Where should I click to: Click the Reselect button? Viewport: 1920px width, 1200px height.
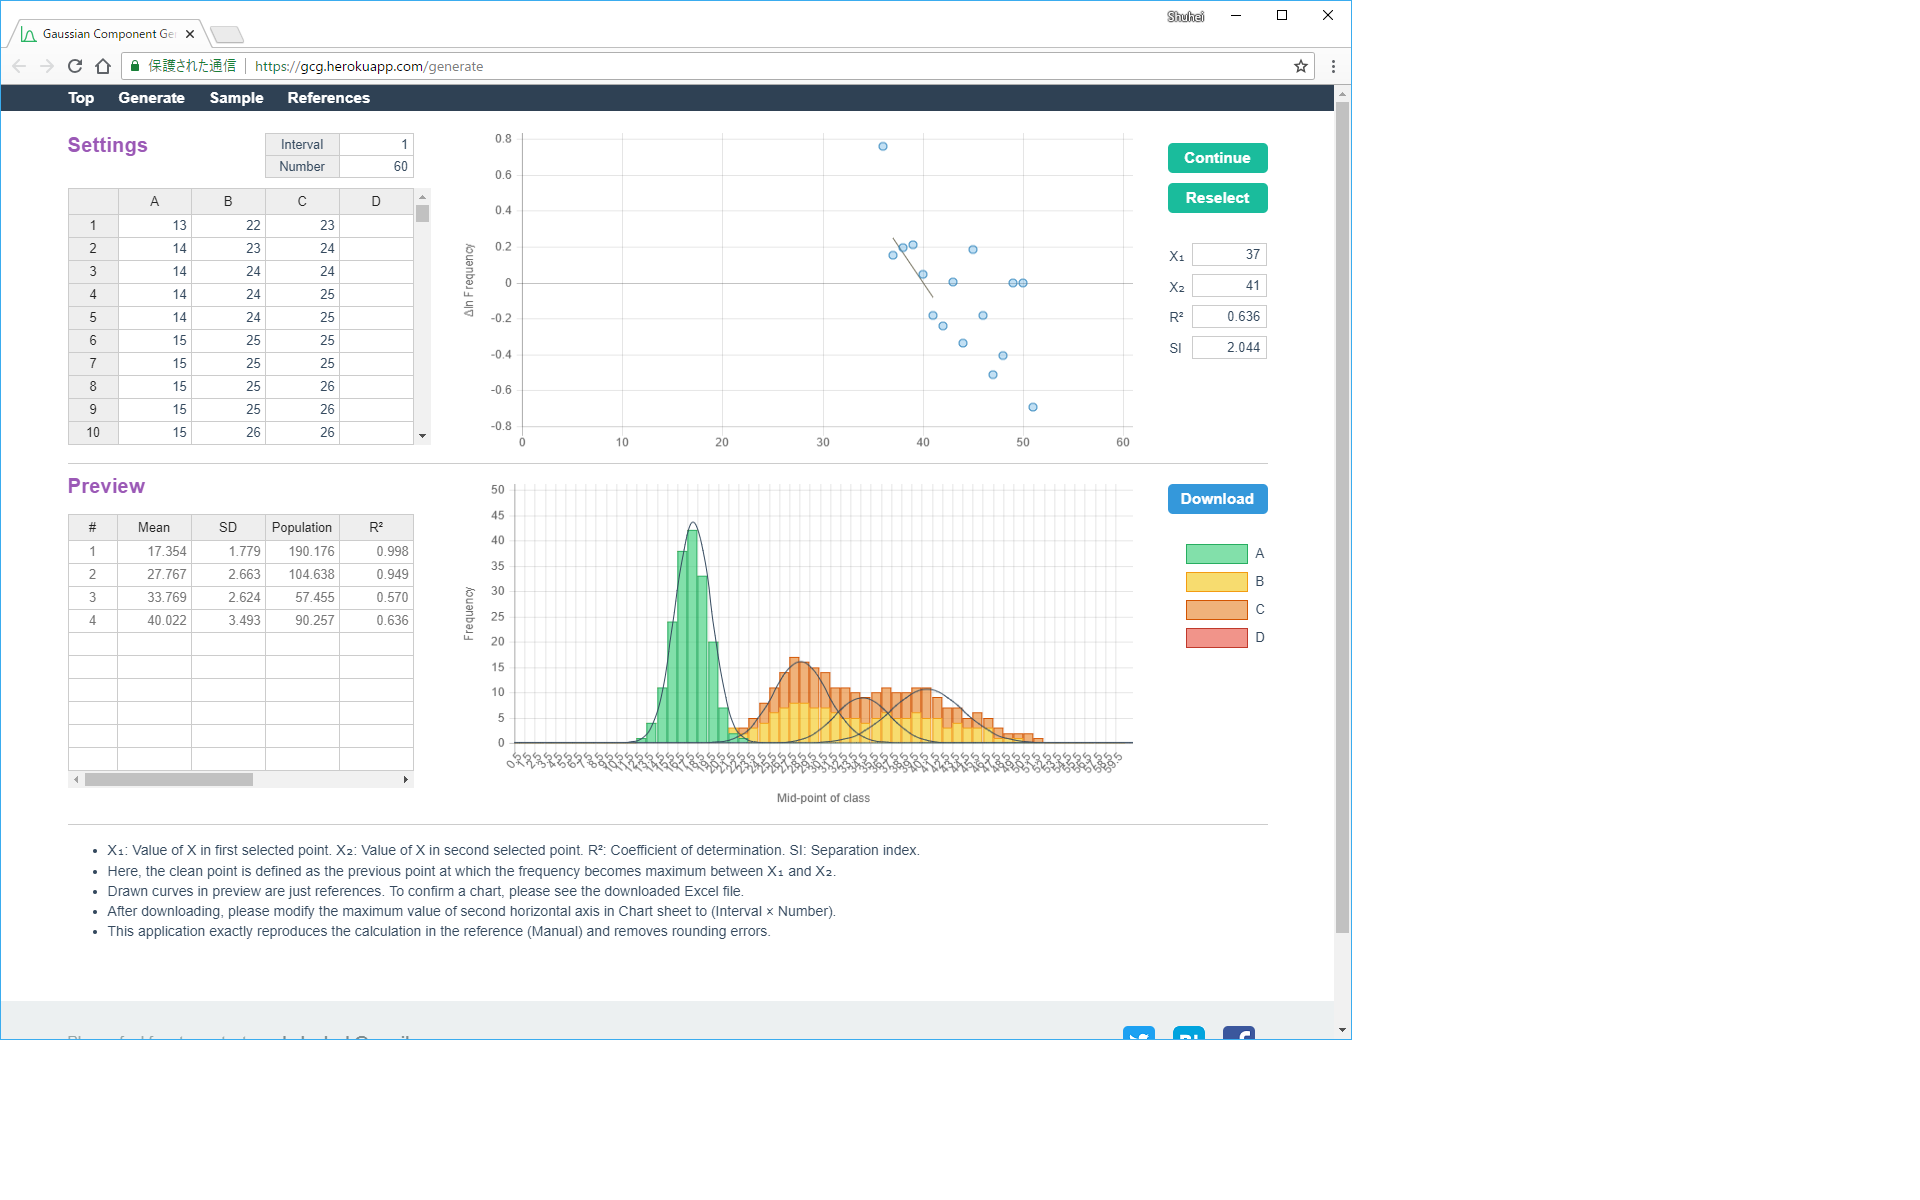tap(1217, 198)
